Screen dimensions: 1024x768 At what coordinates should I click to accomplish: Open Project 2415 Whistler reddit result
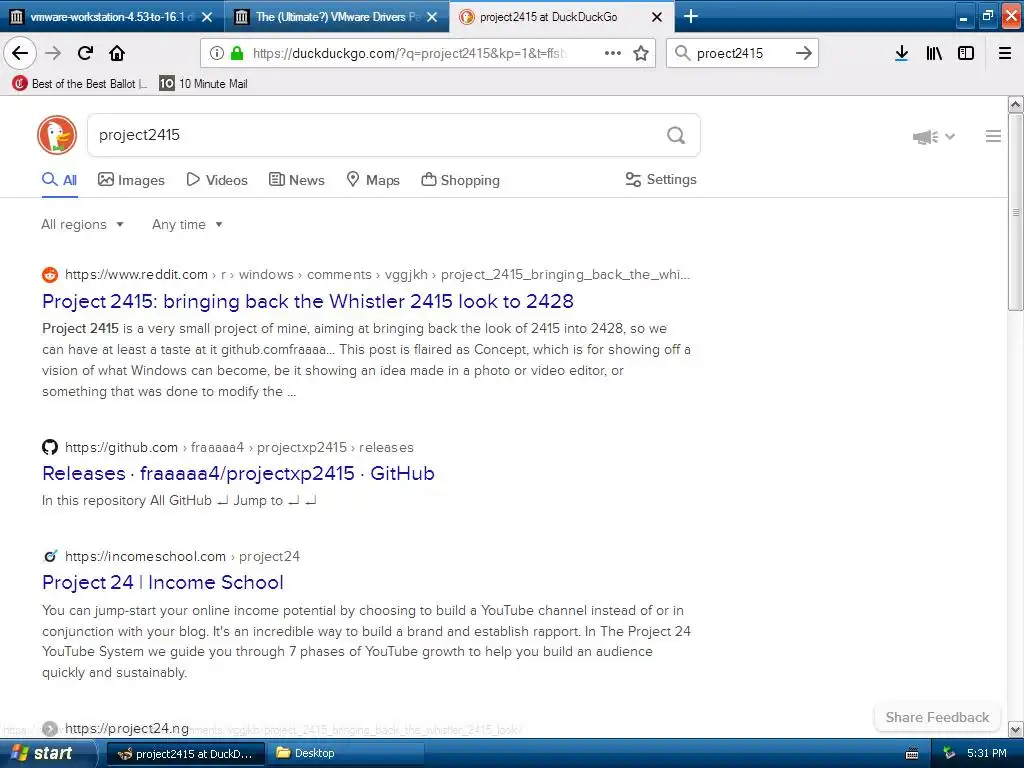point(308,301)
